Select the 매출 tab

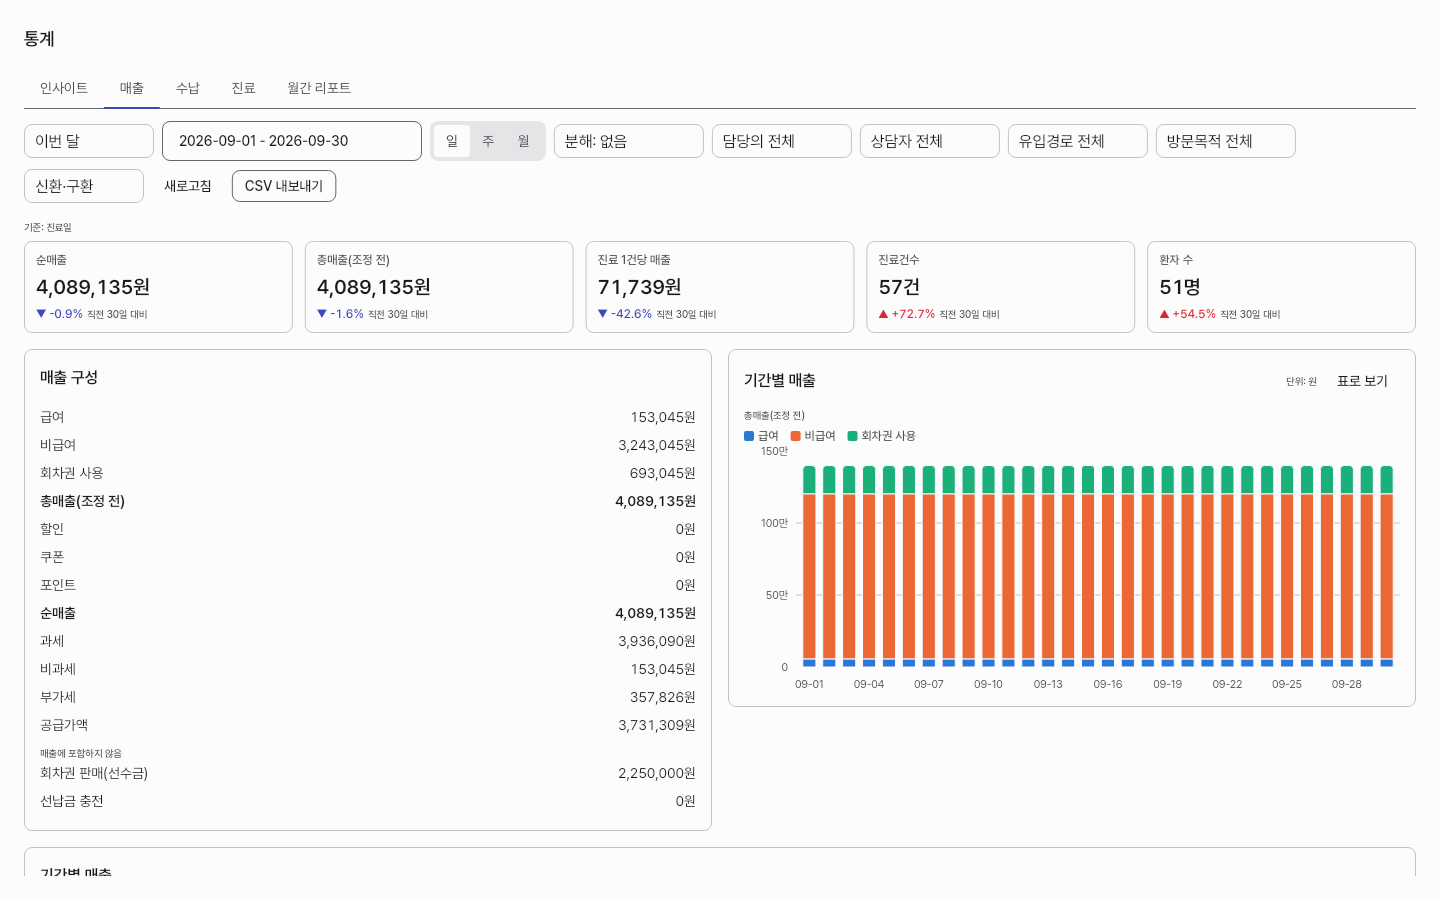click(132, 88)
